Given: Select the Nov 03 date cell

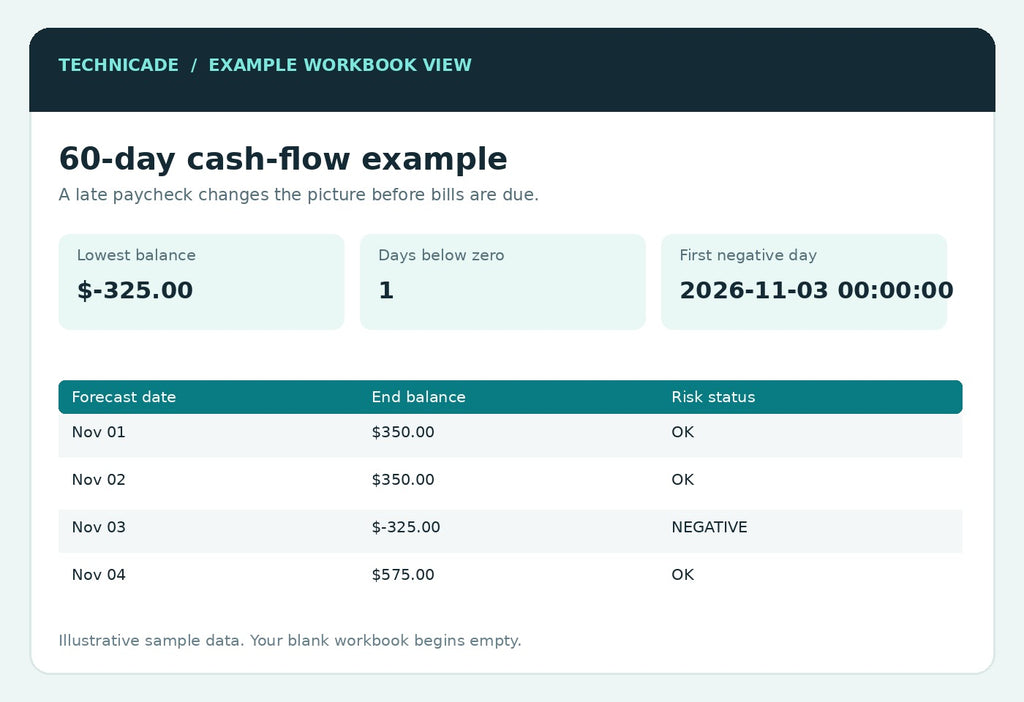Looking at the screenshot, I should point(99,528).
